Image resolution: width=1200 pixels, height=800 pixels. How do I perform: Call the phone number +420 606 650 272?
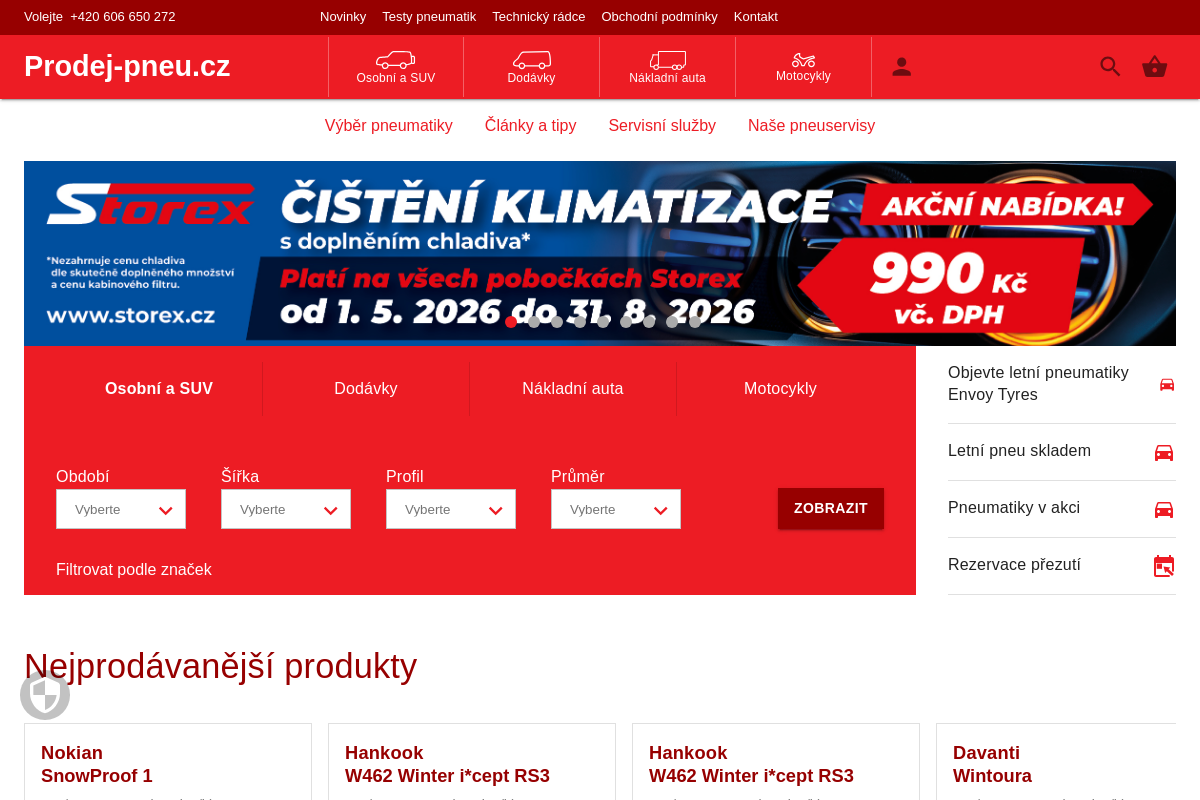point(123,17)
